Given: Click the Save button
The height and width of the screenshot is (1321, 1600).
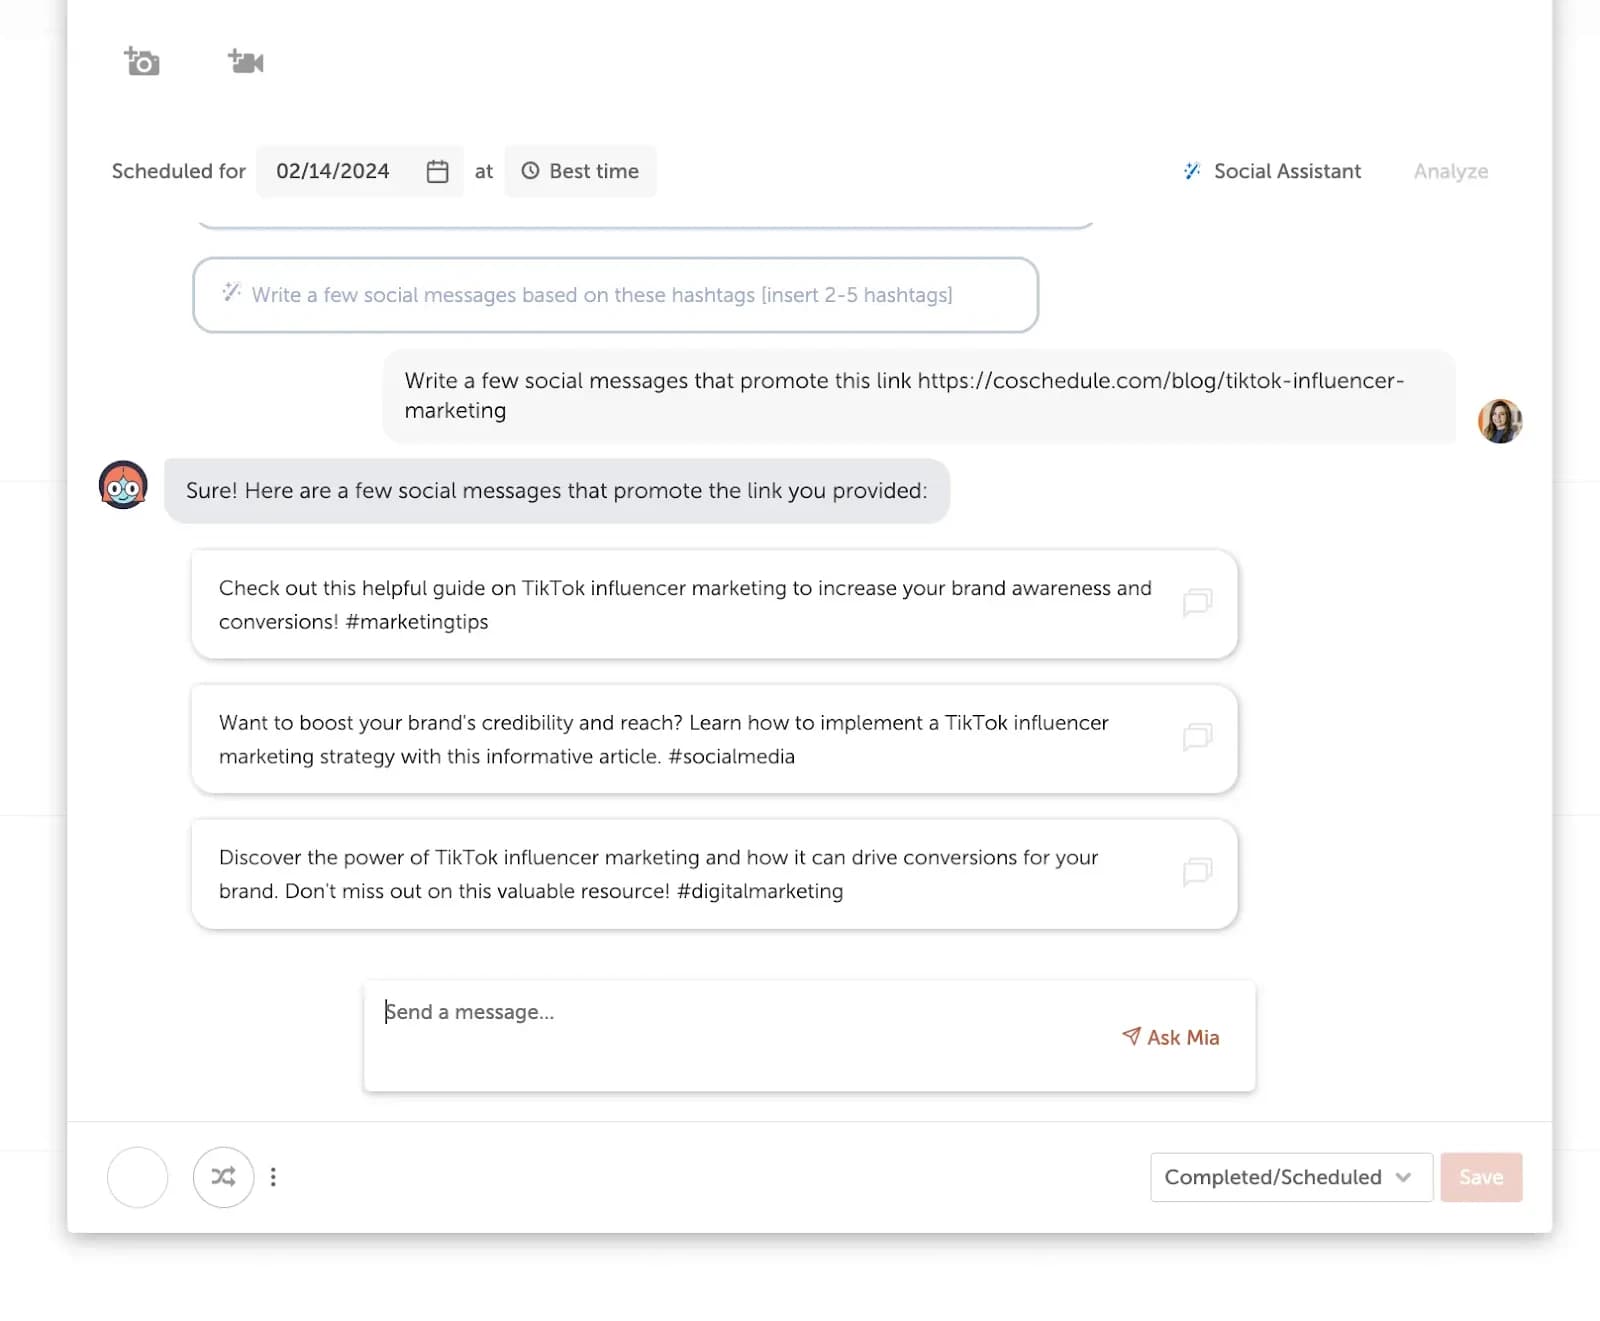Looking at the screenshot, I should [x=1481, y=1177].
